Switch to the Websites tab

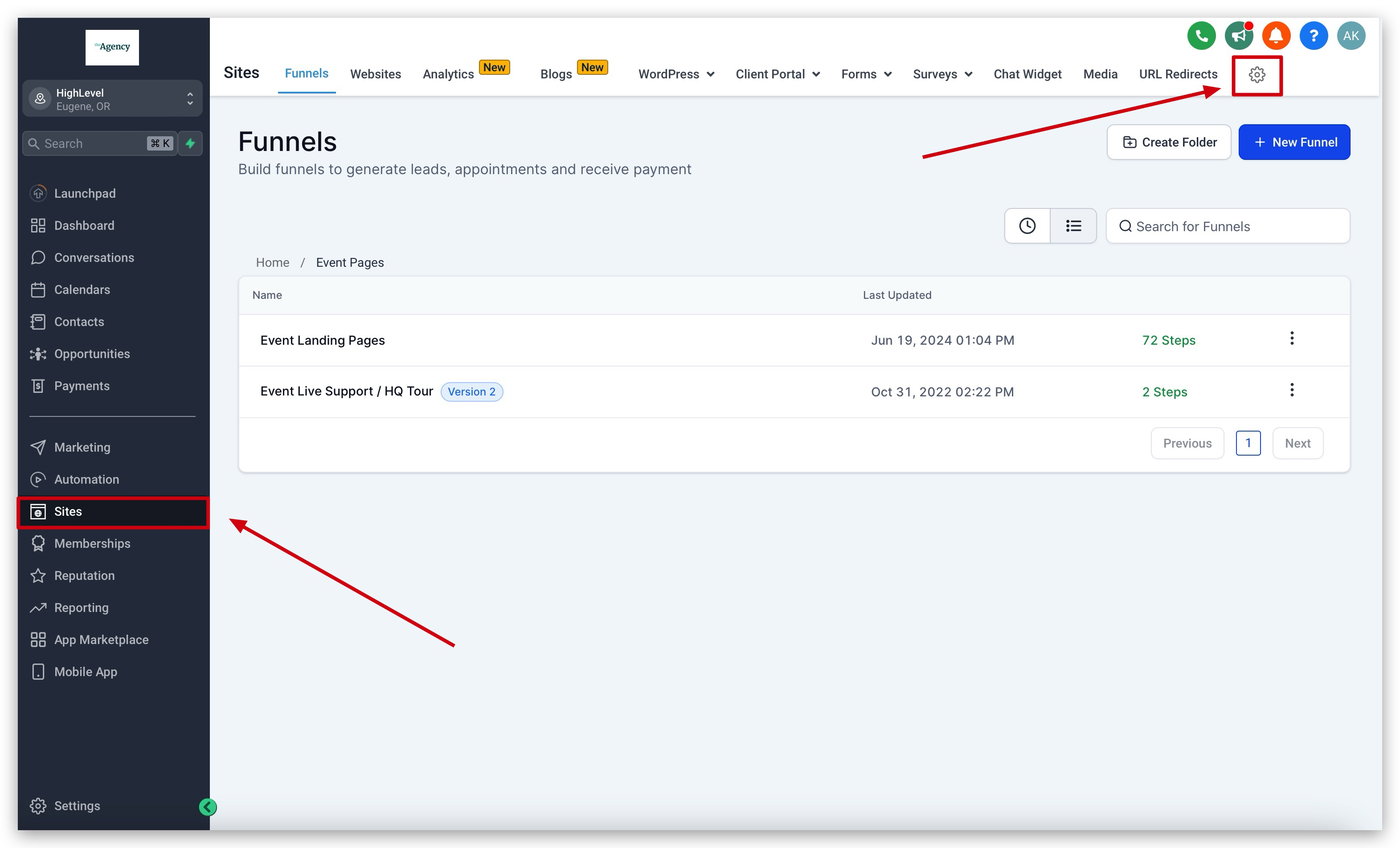tap(375, 74)
